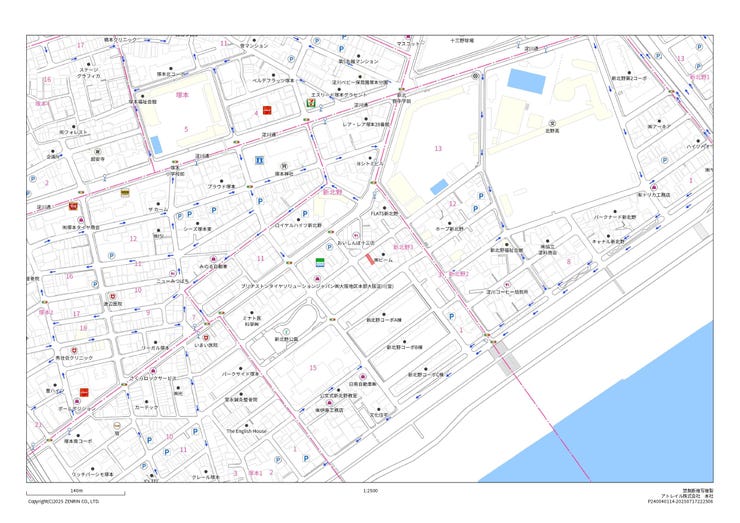
Task: Click the temple symbol above 超安寺
Action: 98,152
